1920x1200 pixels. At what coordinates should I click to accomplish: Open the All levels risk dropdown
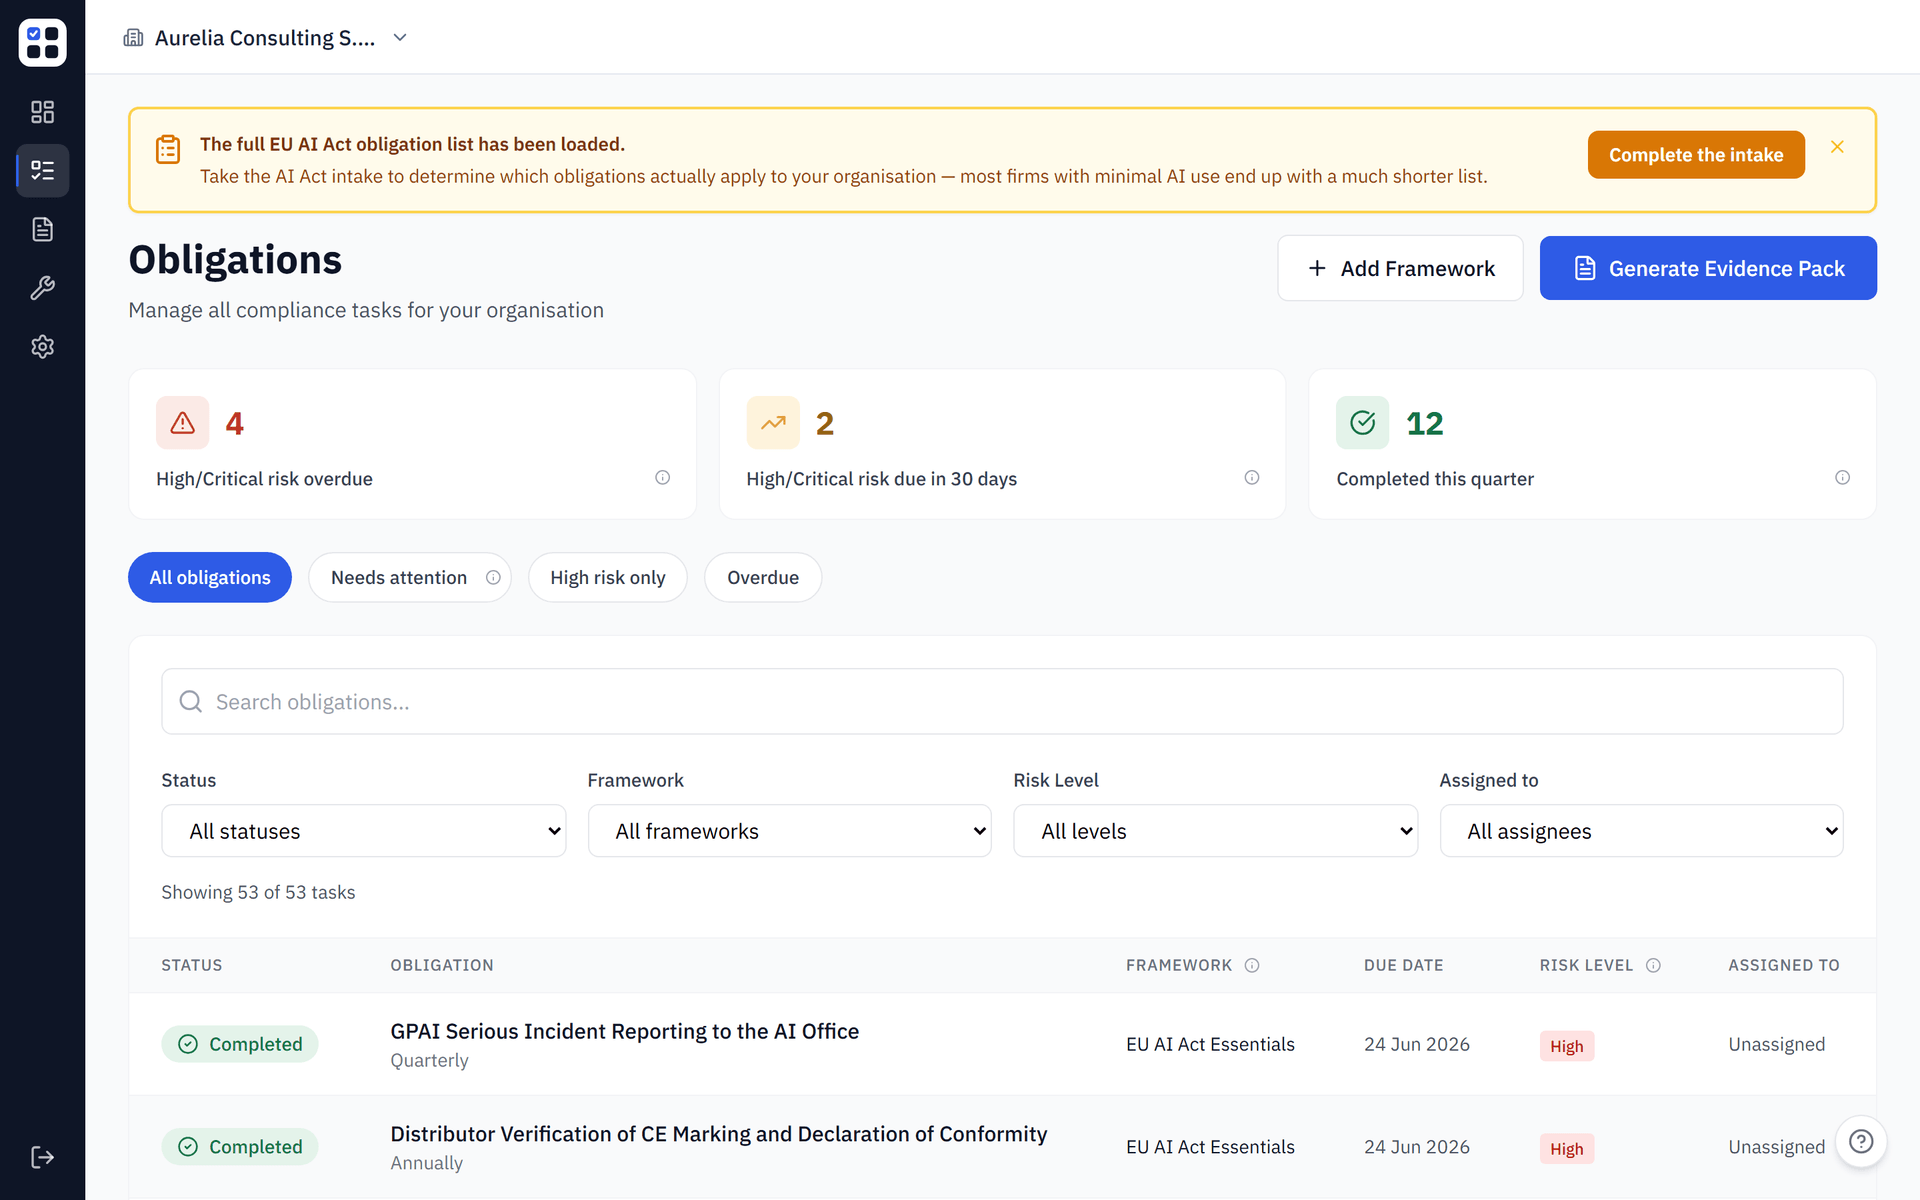(x=1216, y=831)
